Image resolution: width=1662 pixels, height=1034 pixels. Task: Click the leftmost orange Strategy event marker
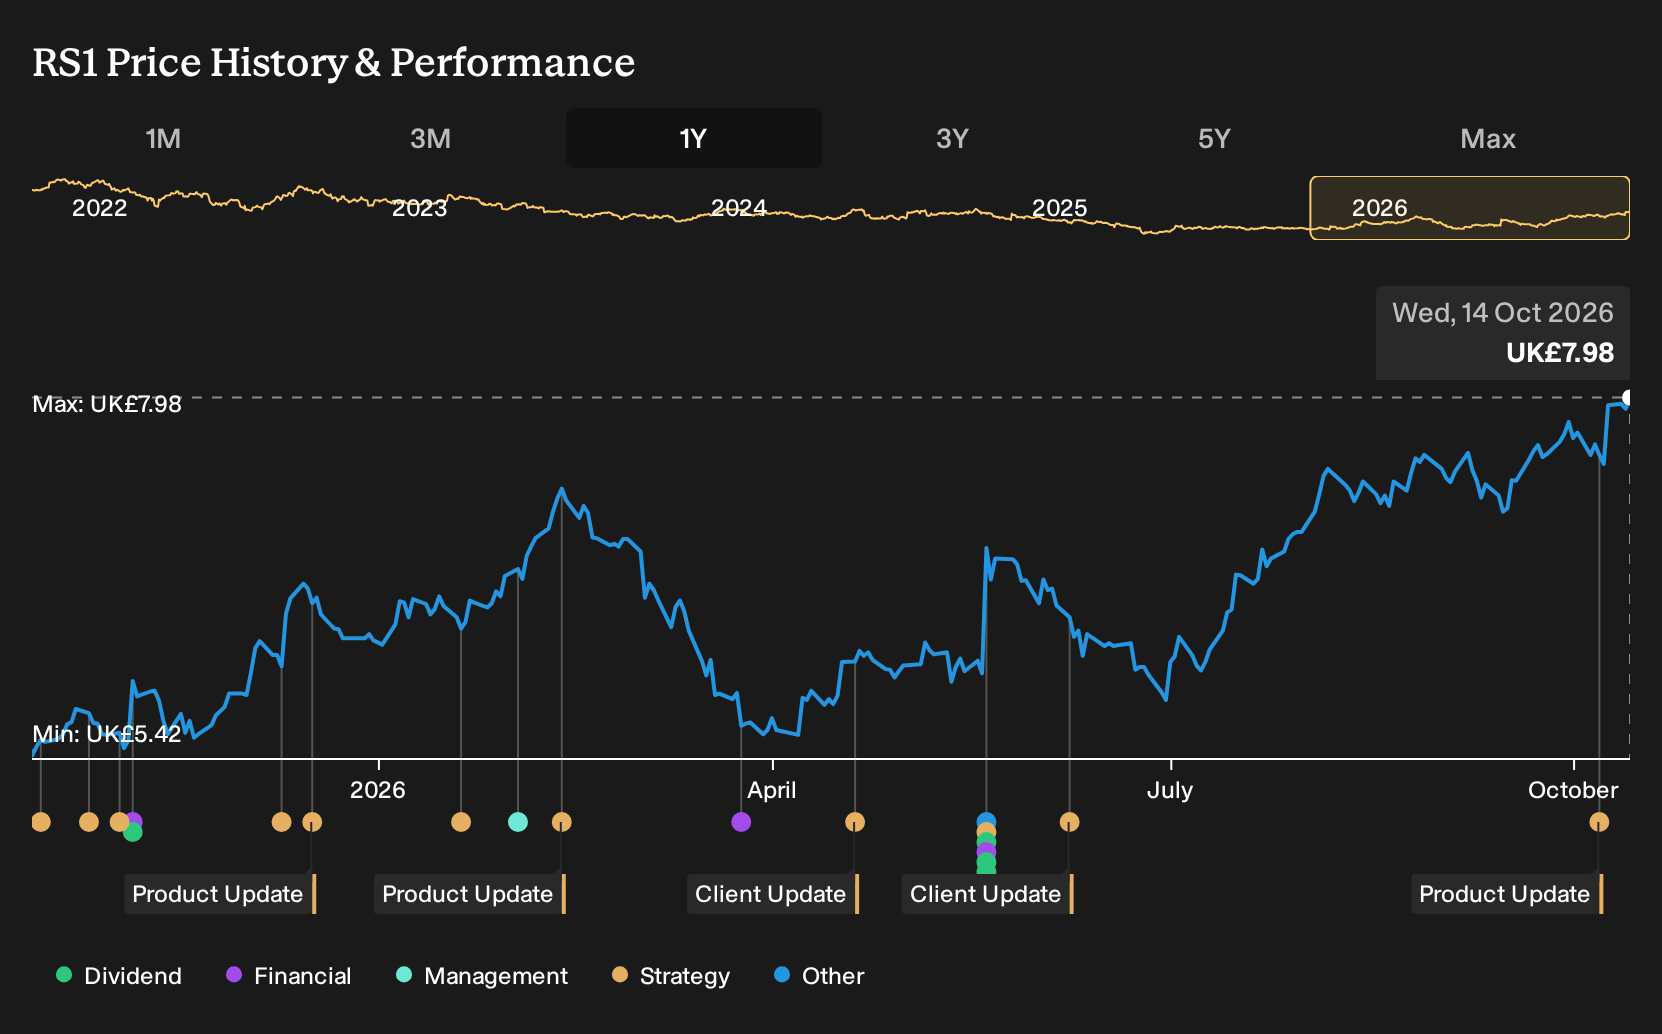tap(41, 822)
